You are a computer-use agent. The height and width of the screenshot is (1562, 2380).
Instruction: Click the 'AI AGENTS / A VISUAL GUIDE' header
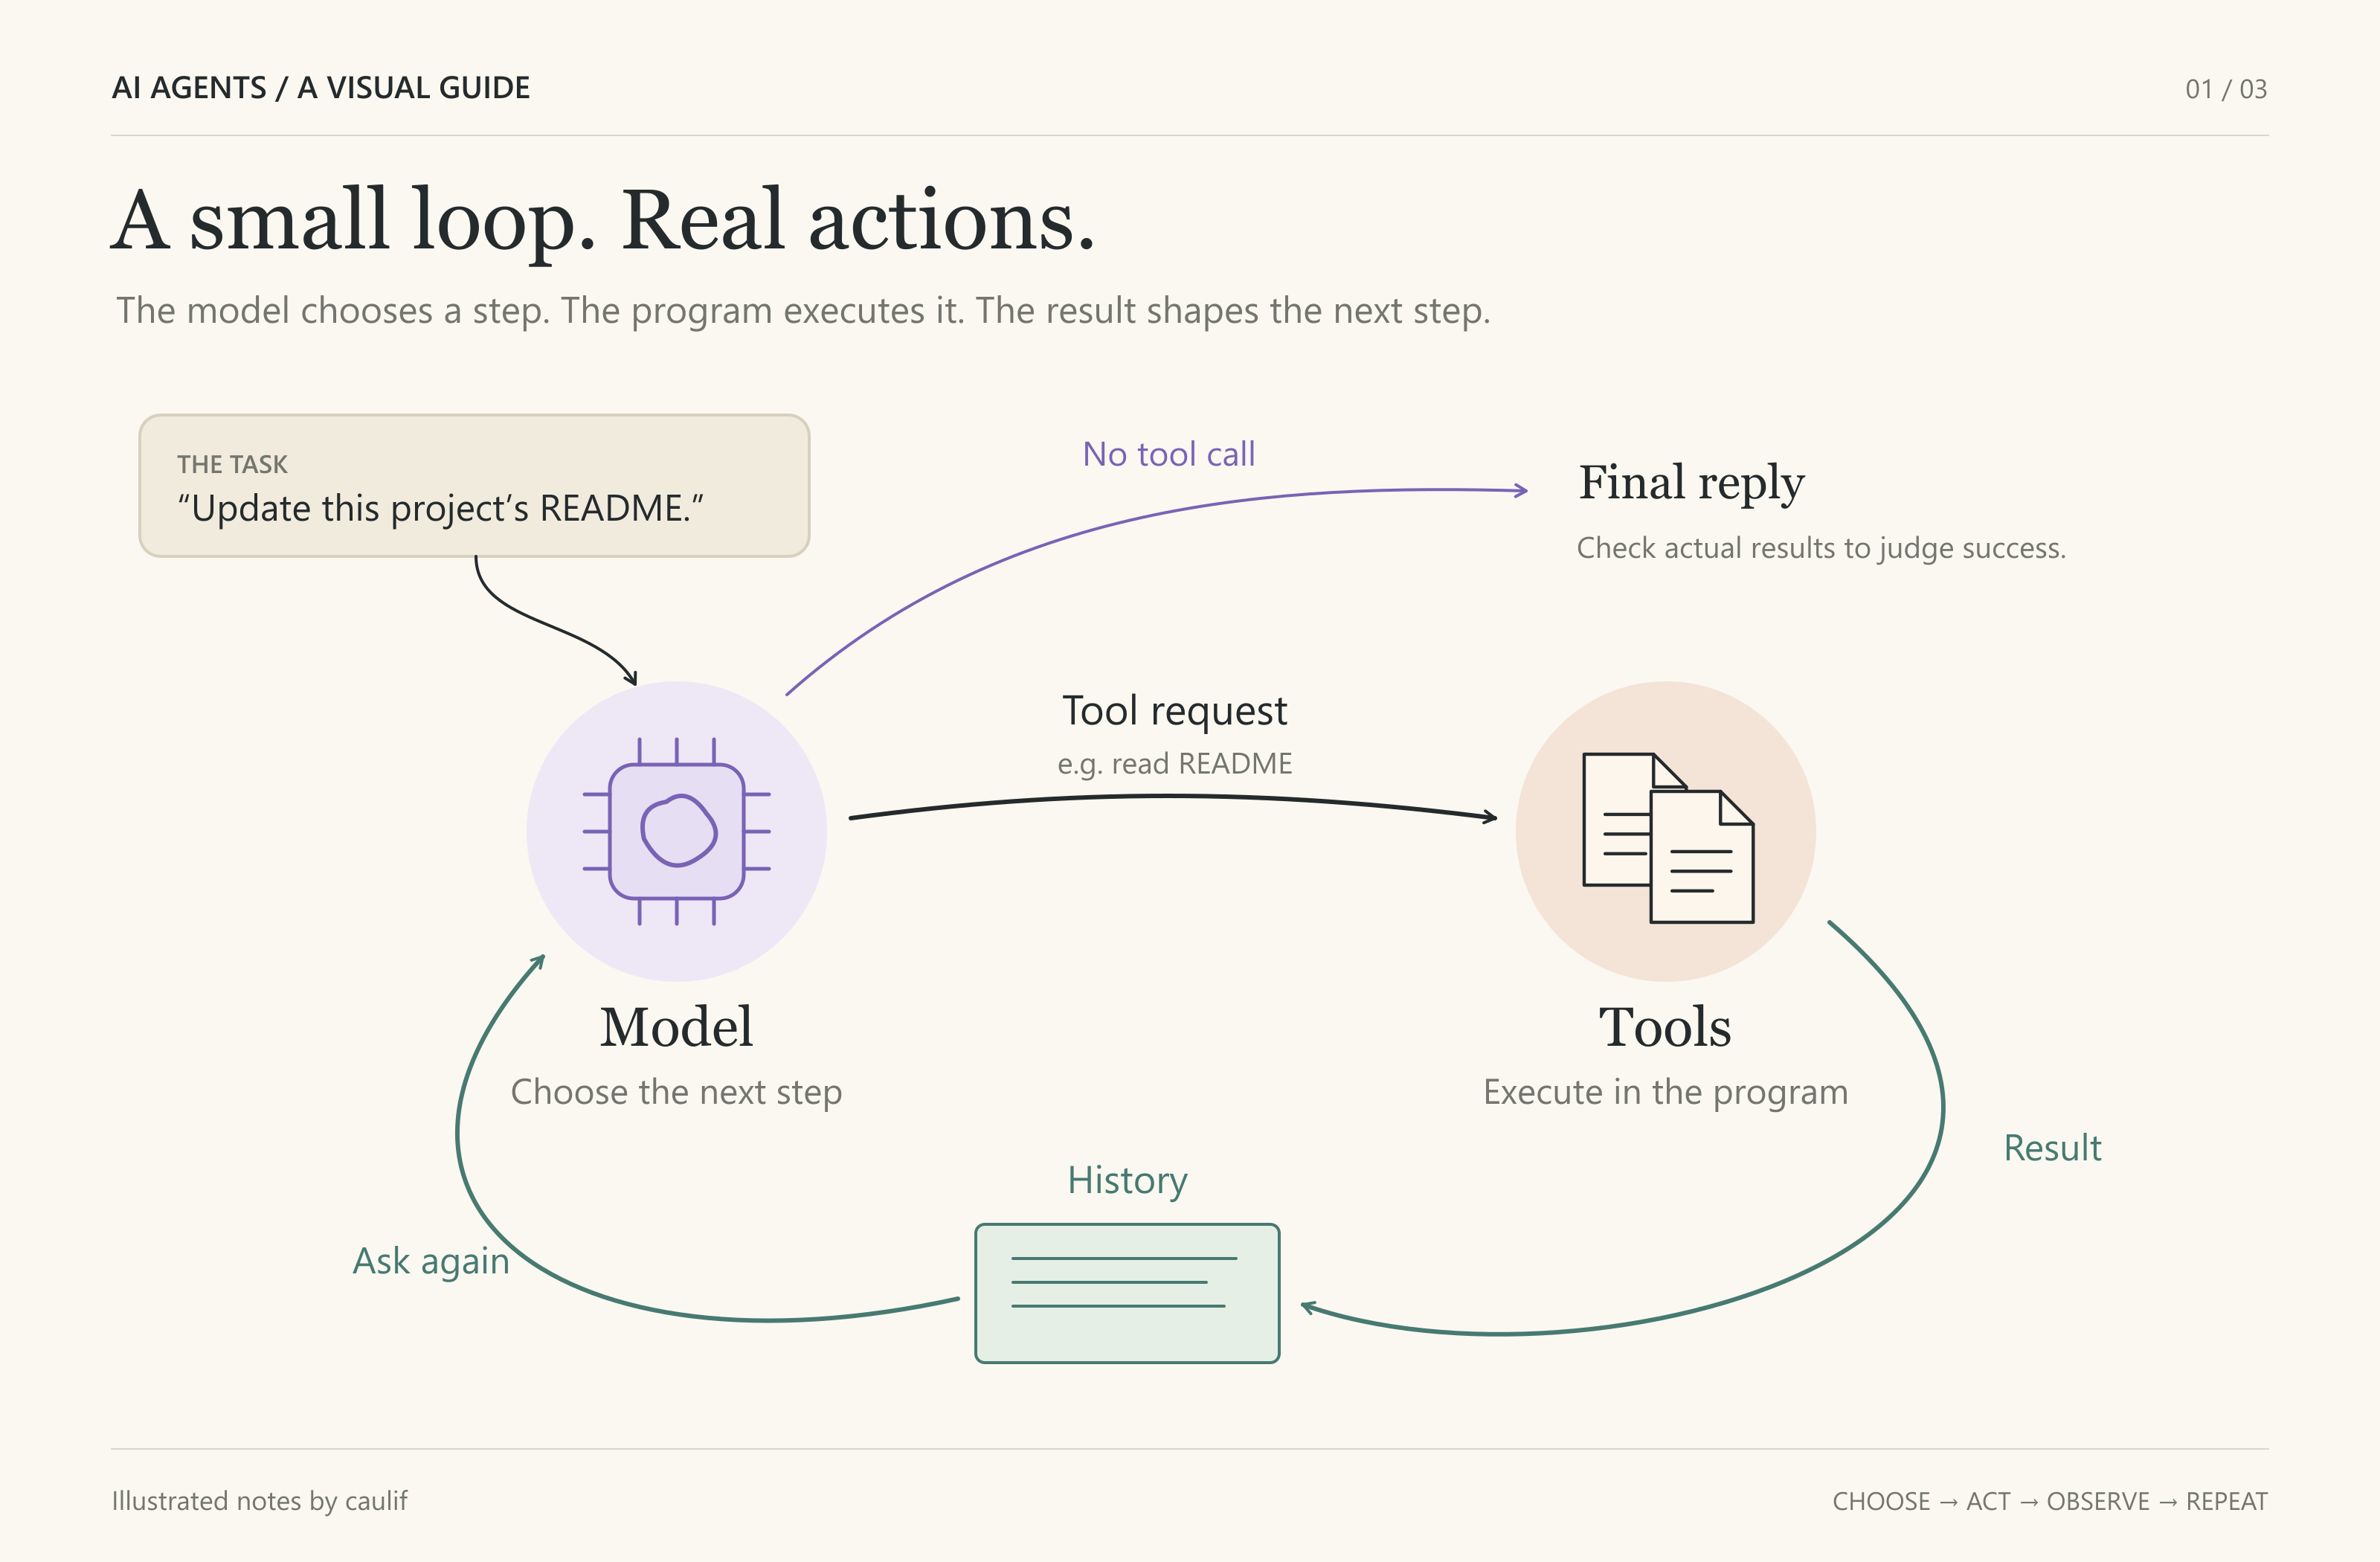pyautogui.click(x=321, y=88)
